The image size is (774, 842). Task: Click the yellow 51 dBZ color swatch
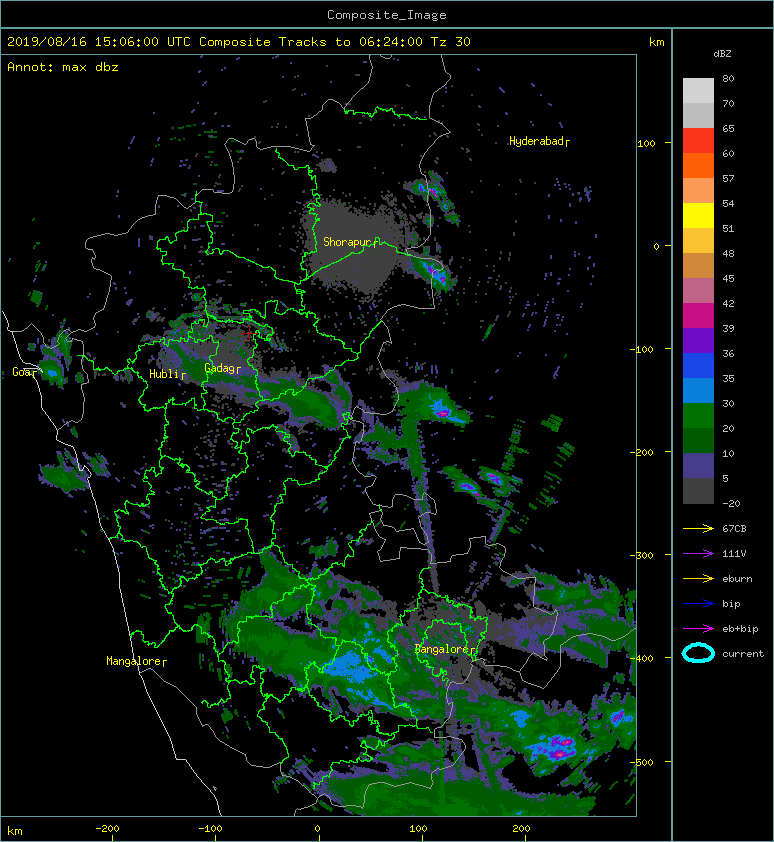coord(698,216)
